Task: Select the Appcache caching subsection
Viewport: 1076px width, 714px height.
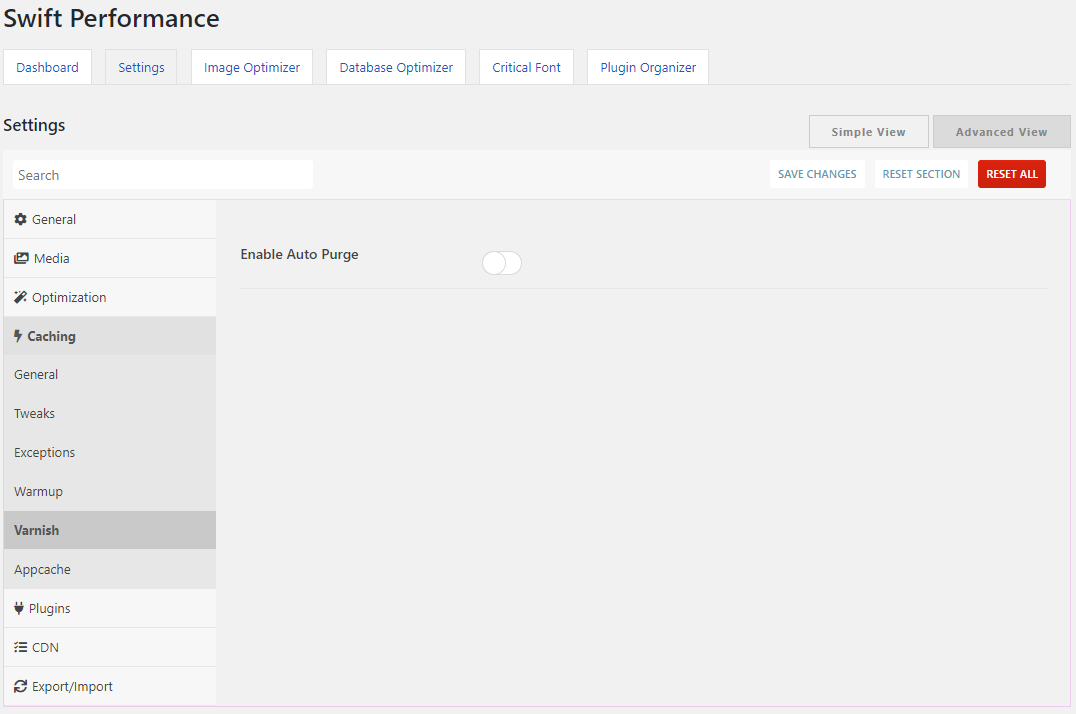Action: [x=110, y=569]
